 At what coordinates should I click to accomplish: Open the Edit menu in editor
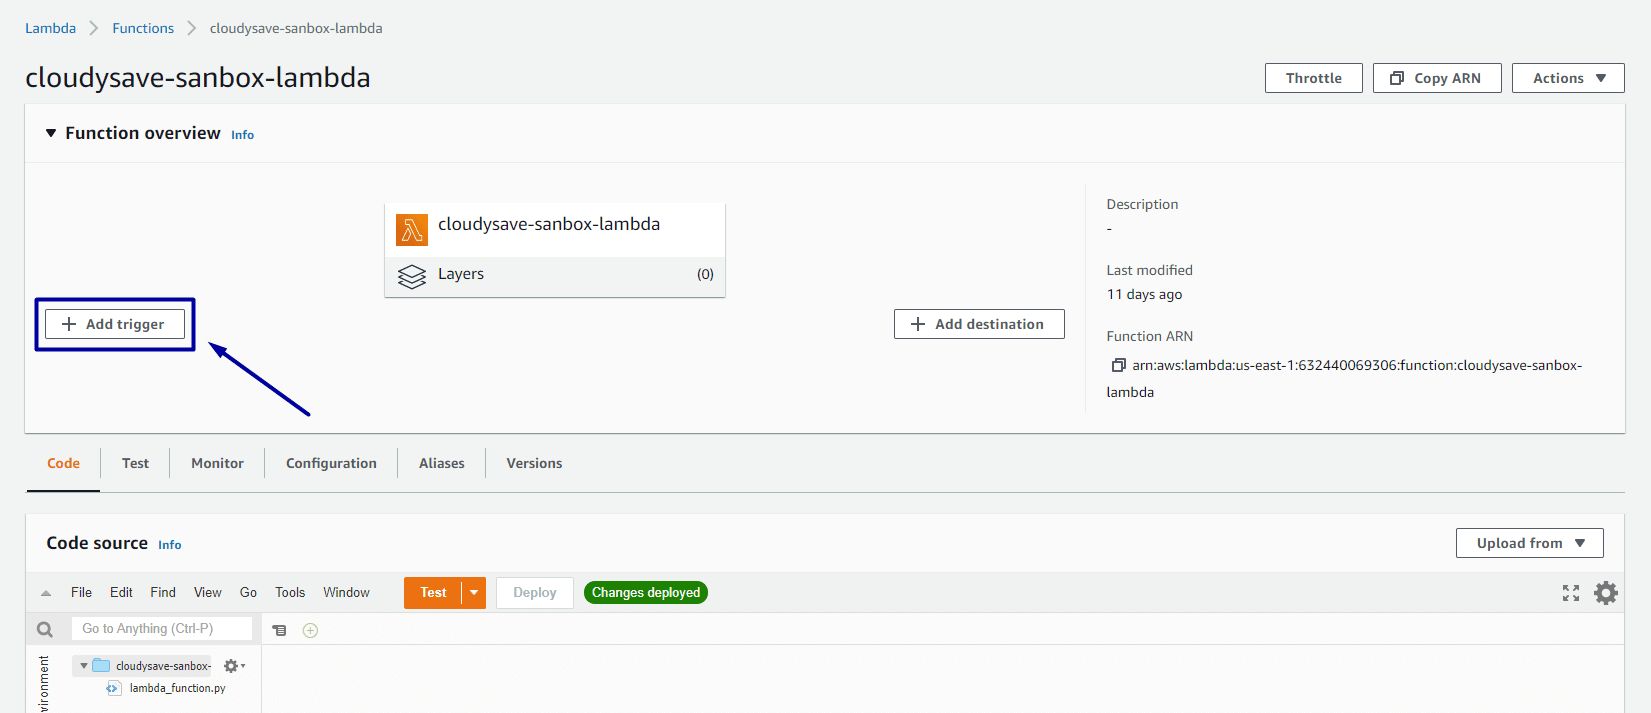[x=121, y=592]
